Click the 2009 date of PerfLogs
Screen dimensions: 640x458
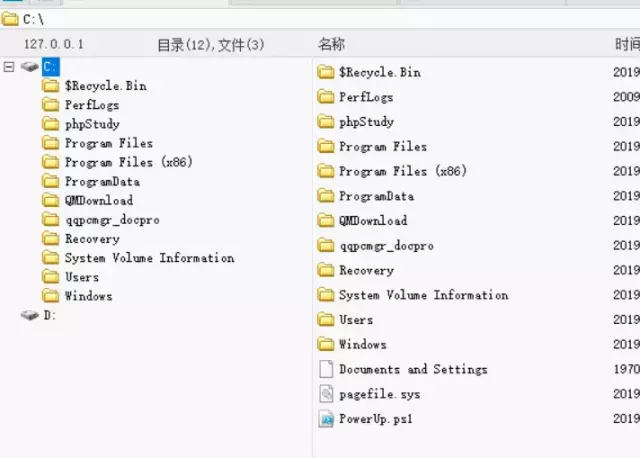point(627,97)
